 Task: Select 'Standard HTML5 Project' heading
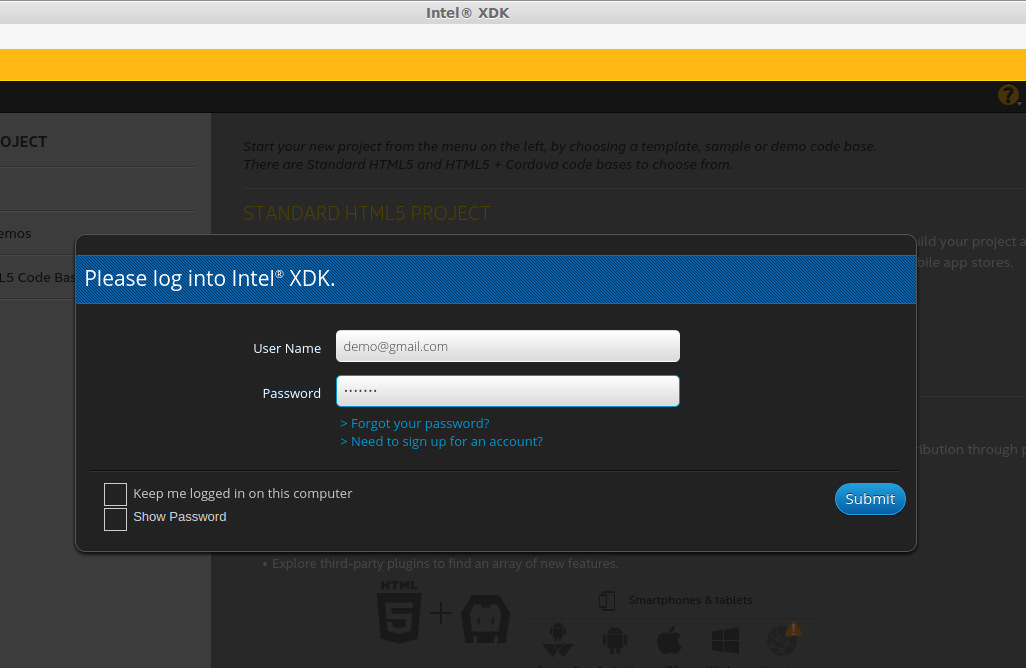[366, 213]
